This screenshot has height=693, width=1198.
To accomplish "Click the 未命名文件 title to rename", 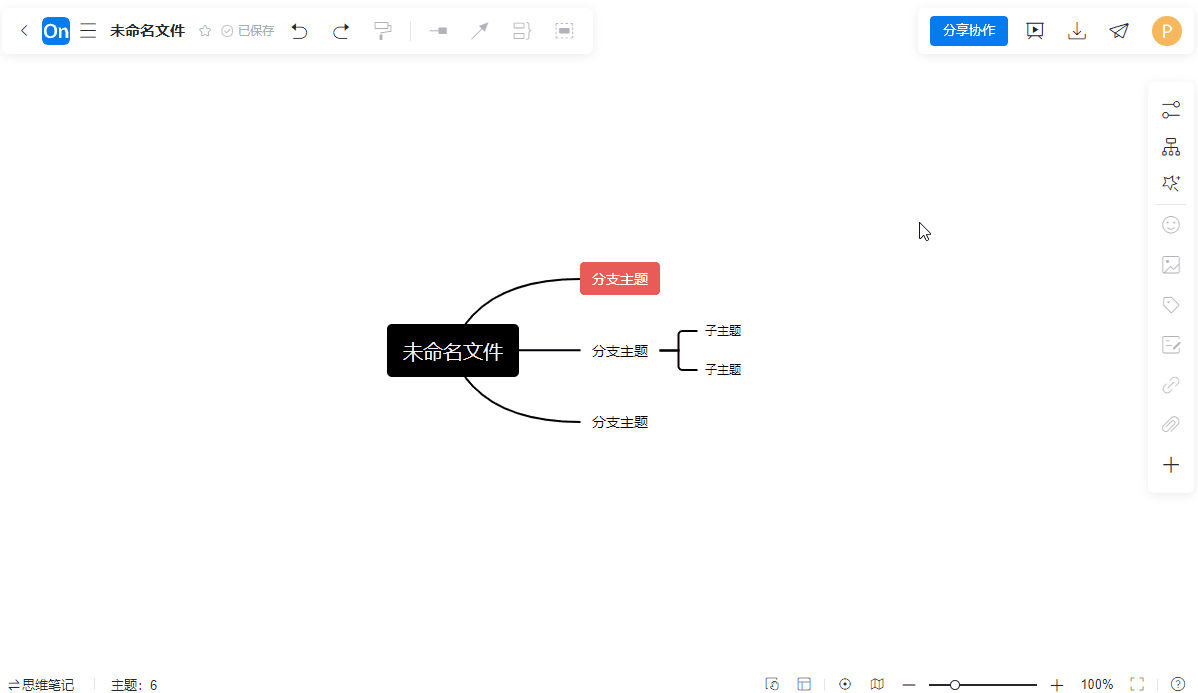I will click(x=147, y=31).
